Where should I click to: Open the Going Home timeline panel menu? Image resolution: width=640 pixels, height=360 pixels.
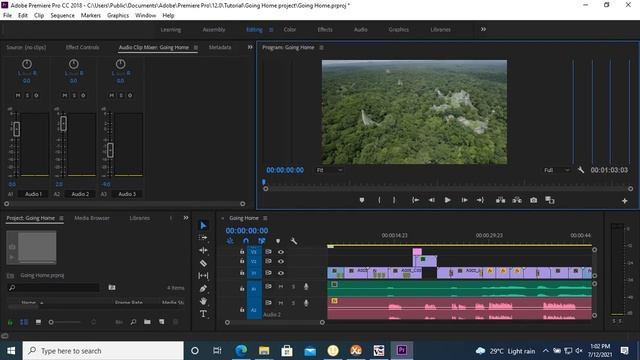coord(265,218)
